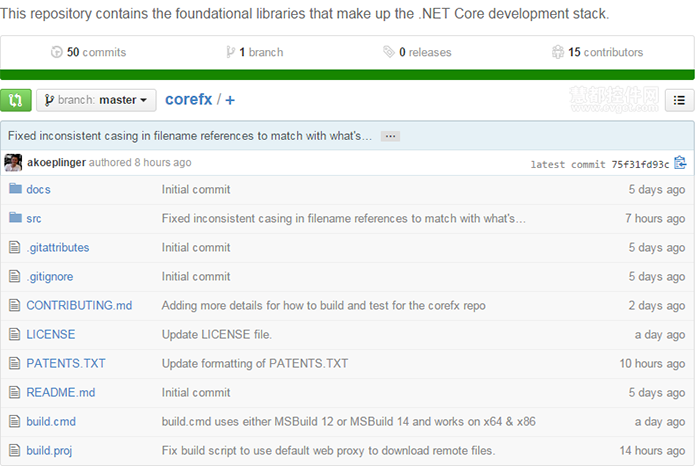Open 'Fix build script to use default web proxy' commit
The image size is (700, 466).
[x=329, y=451]
